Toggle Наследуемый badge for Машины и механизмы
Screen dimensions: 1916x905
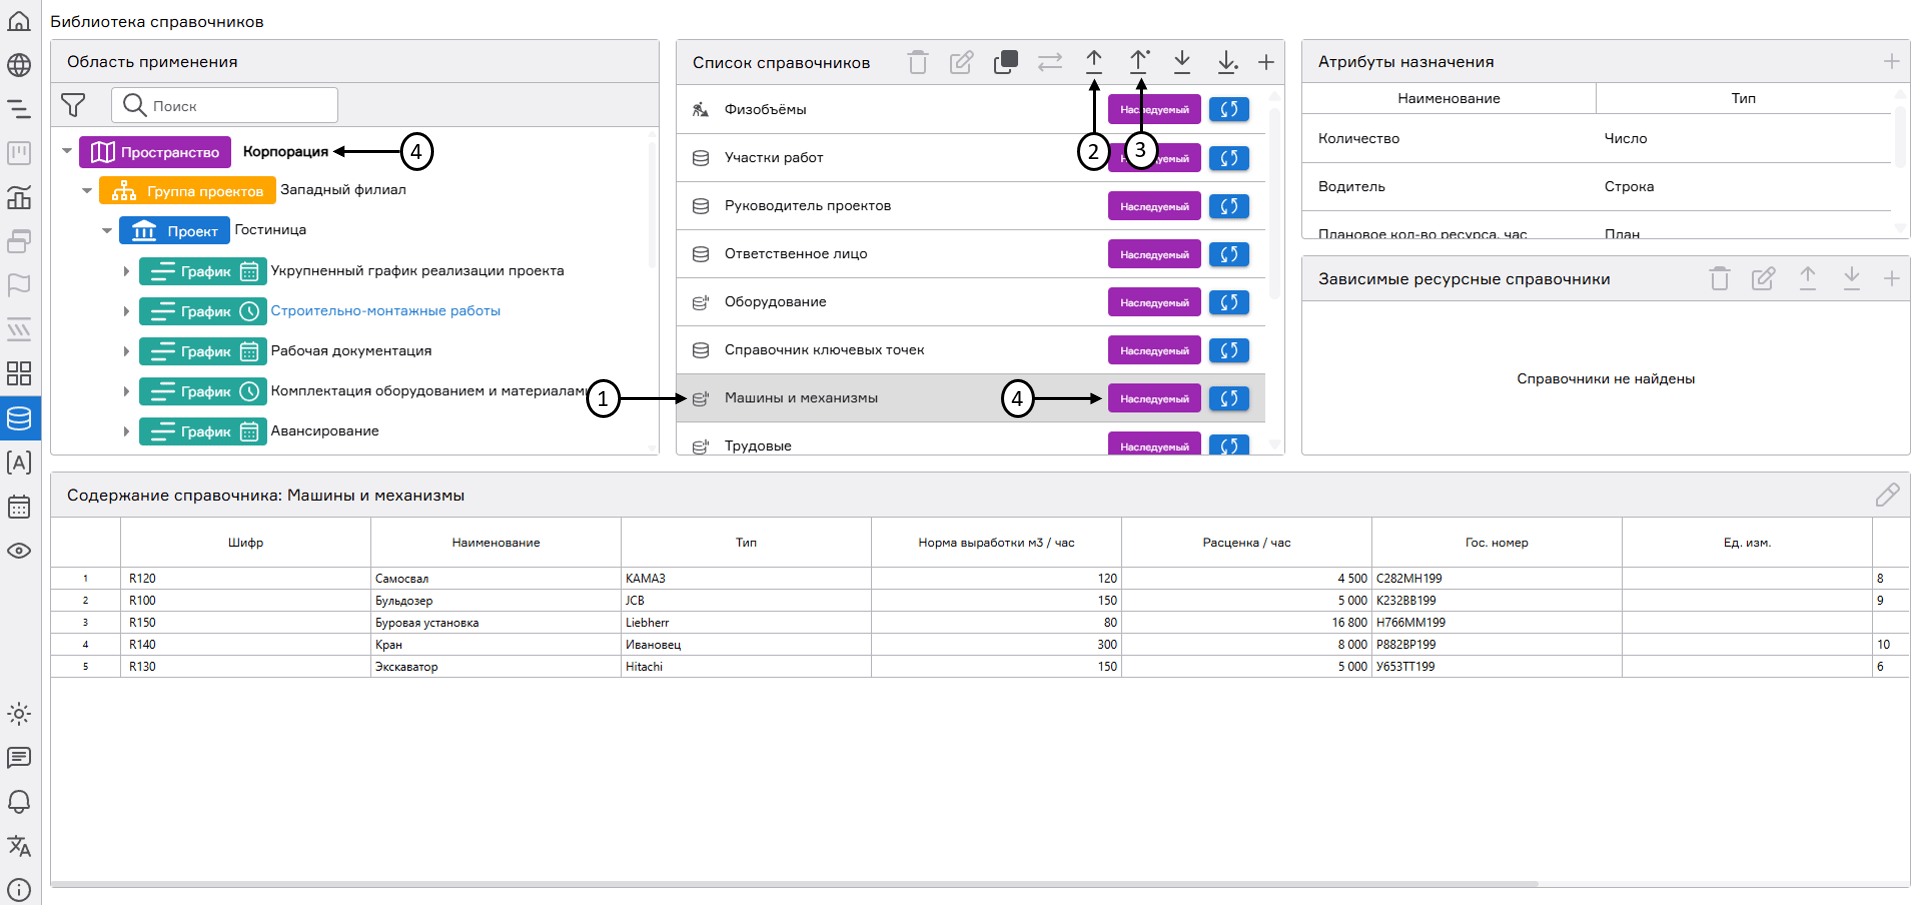pyautogui.click(x=1154, y=398)
